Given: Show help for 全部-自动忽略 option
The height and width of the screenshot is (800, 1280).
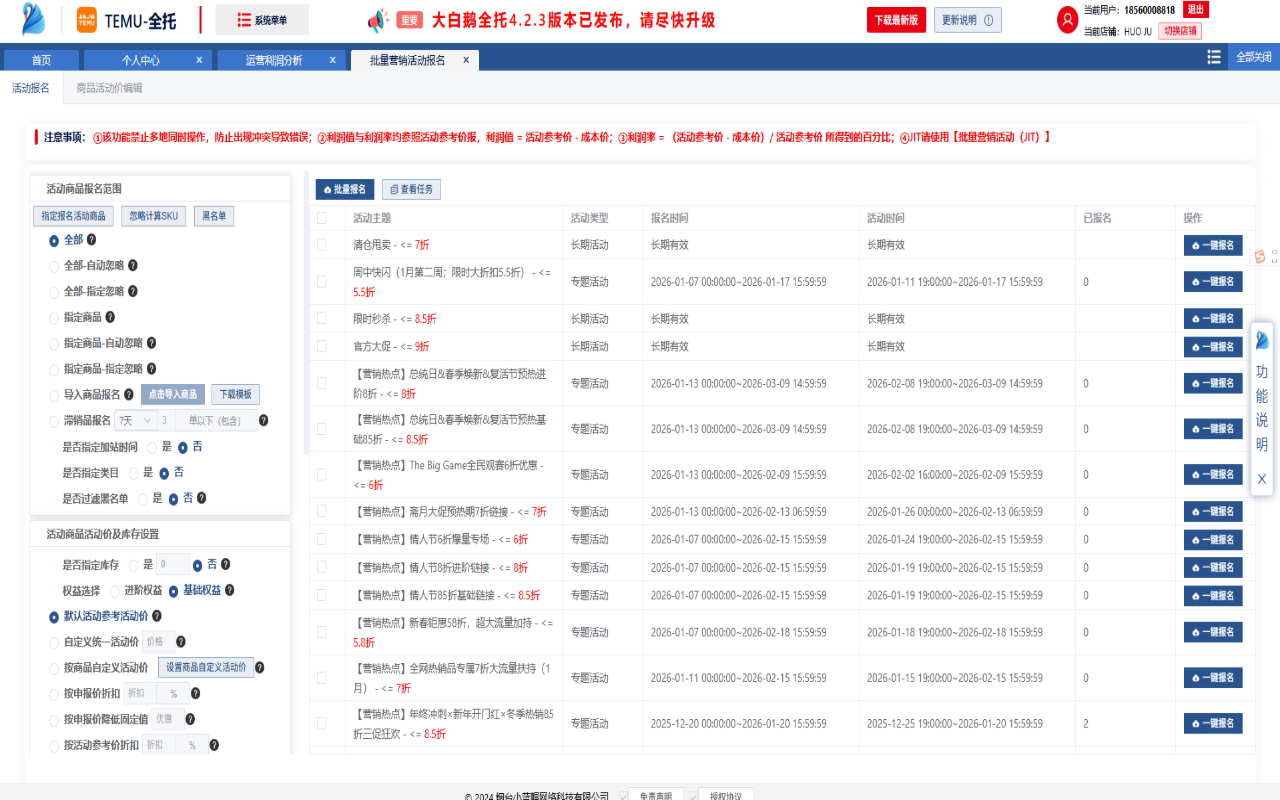Looking at the screenshot, I should [x=133, y=266].
